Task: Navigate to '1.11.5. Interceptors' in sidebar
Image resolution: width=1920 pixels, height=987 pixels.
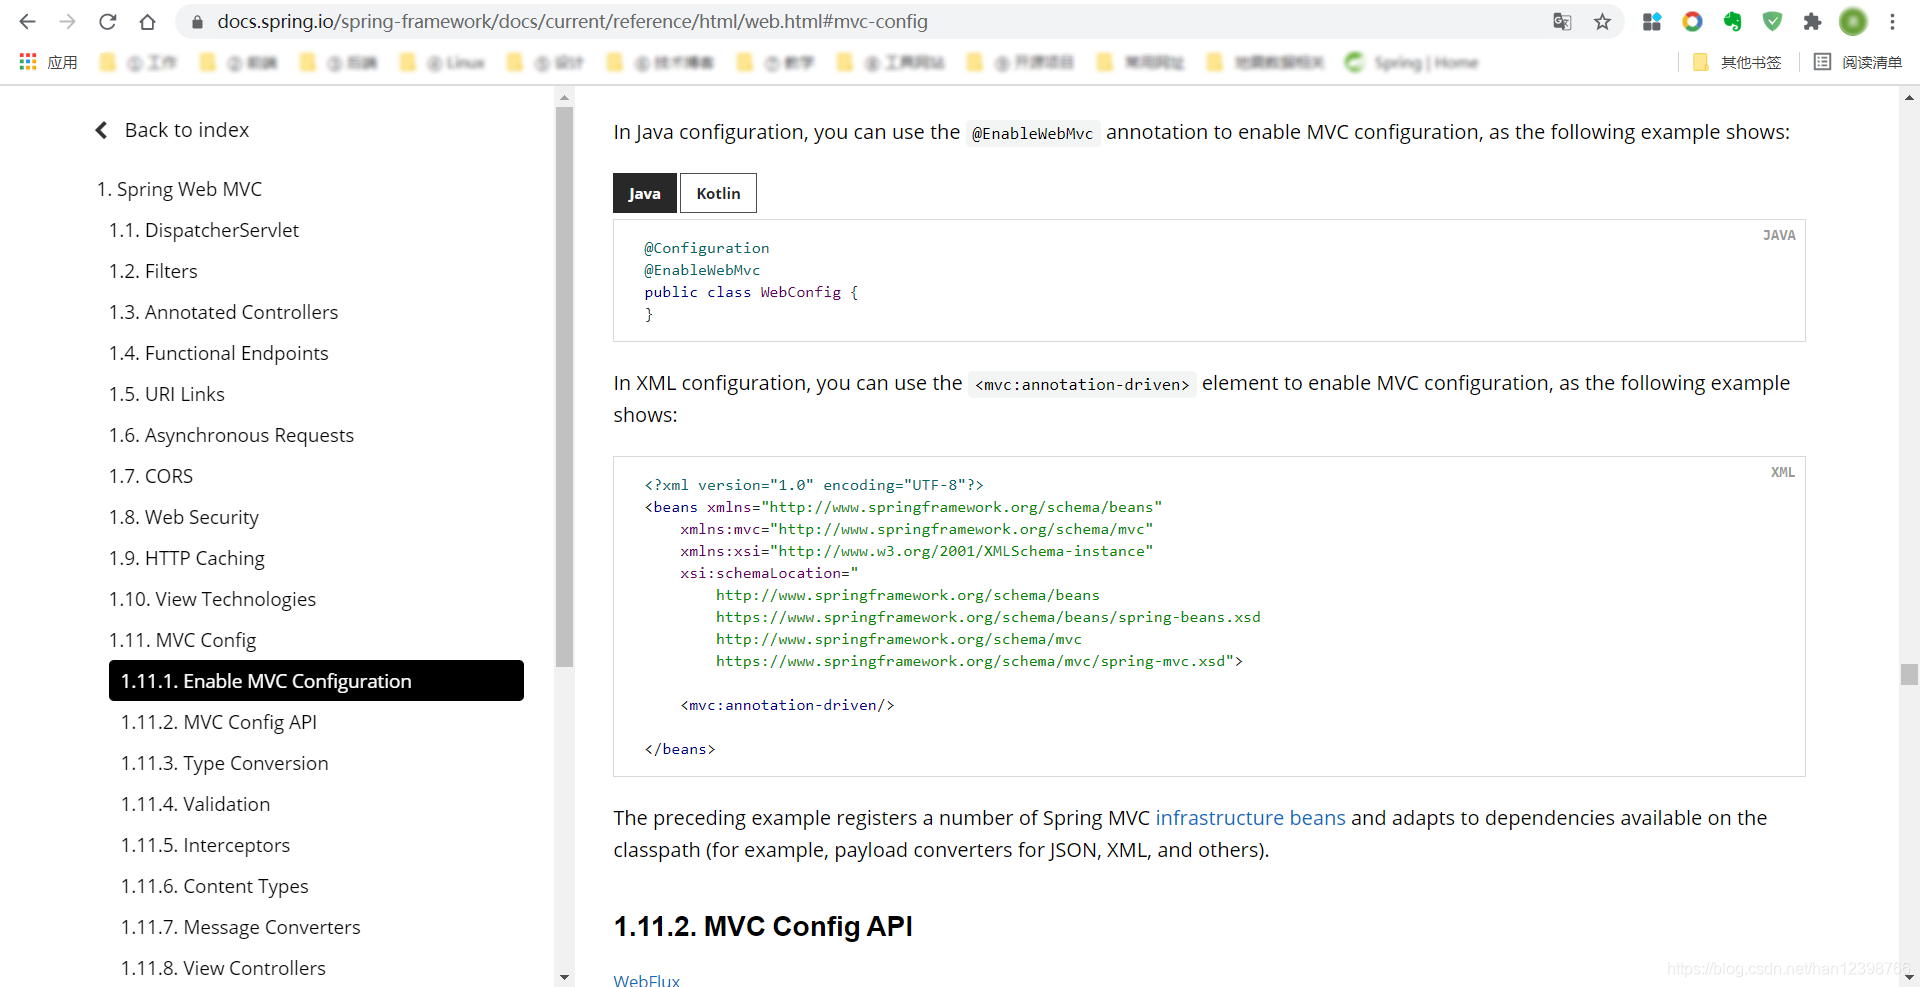Action: (205, 845)
